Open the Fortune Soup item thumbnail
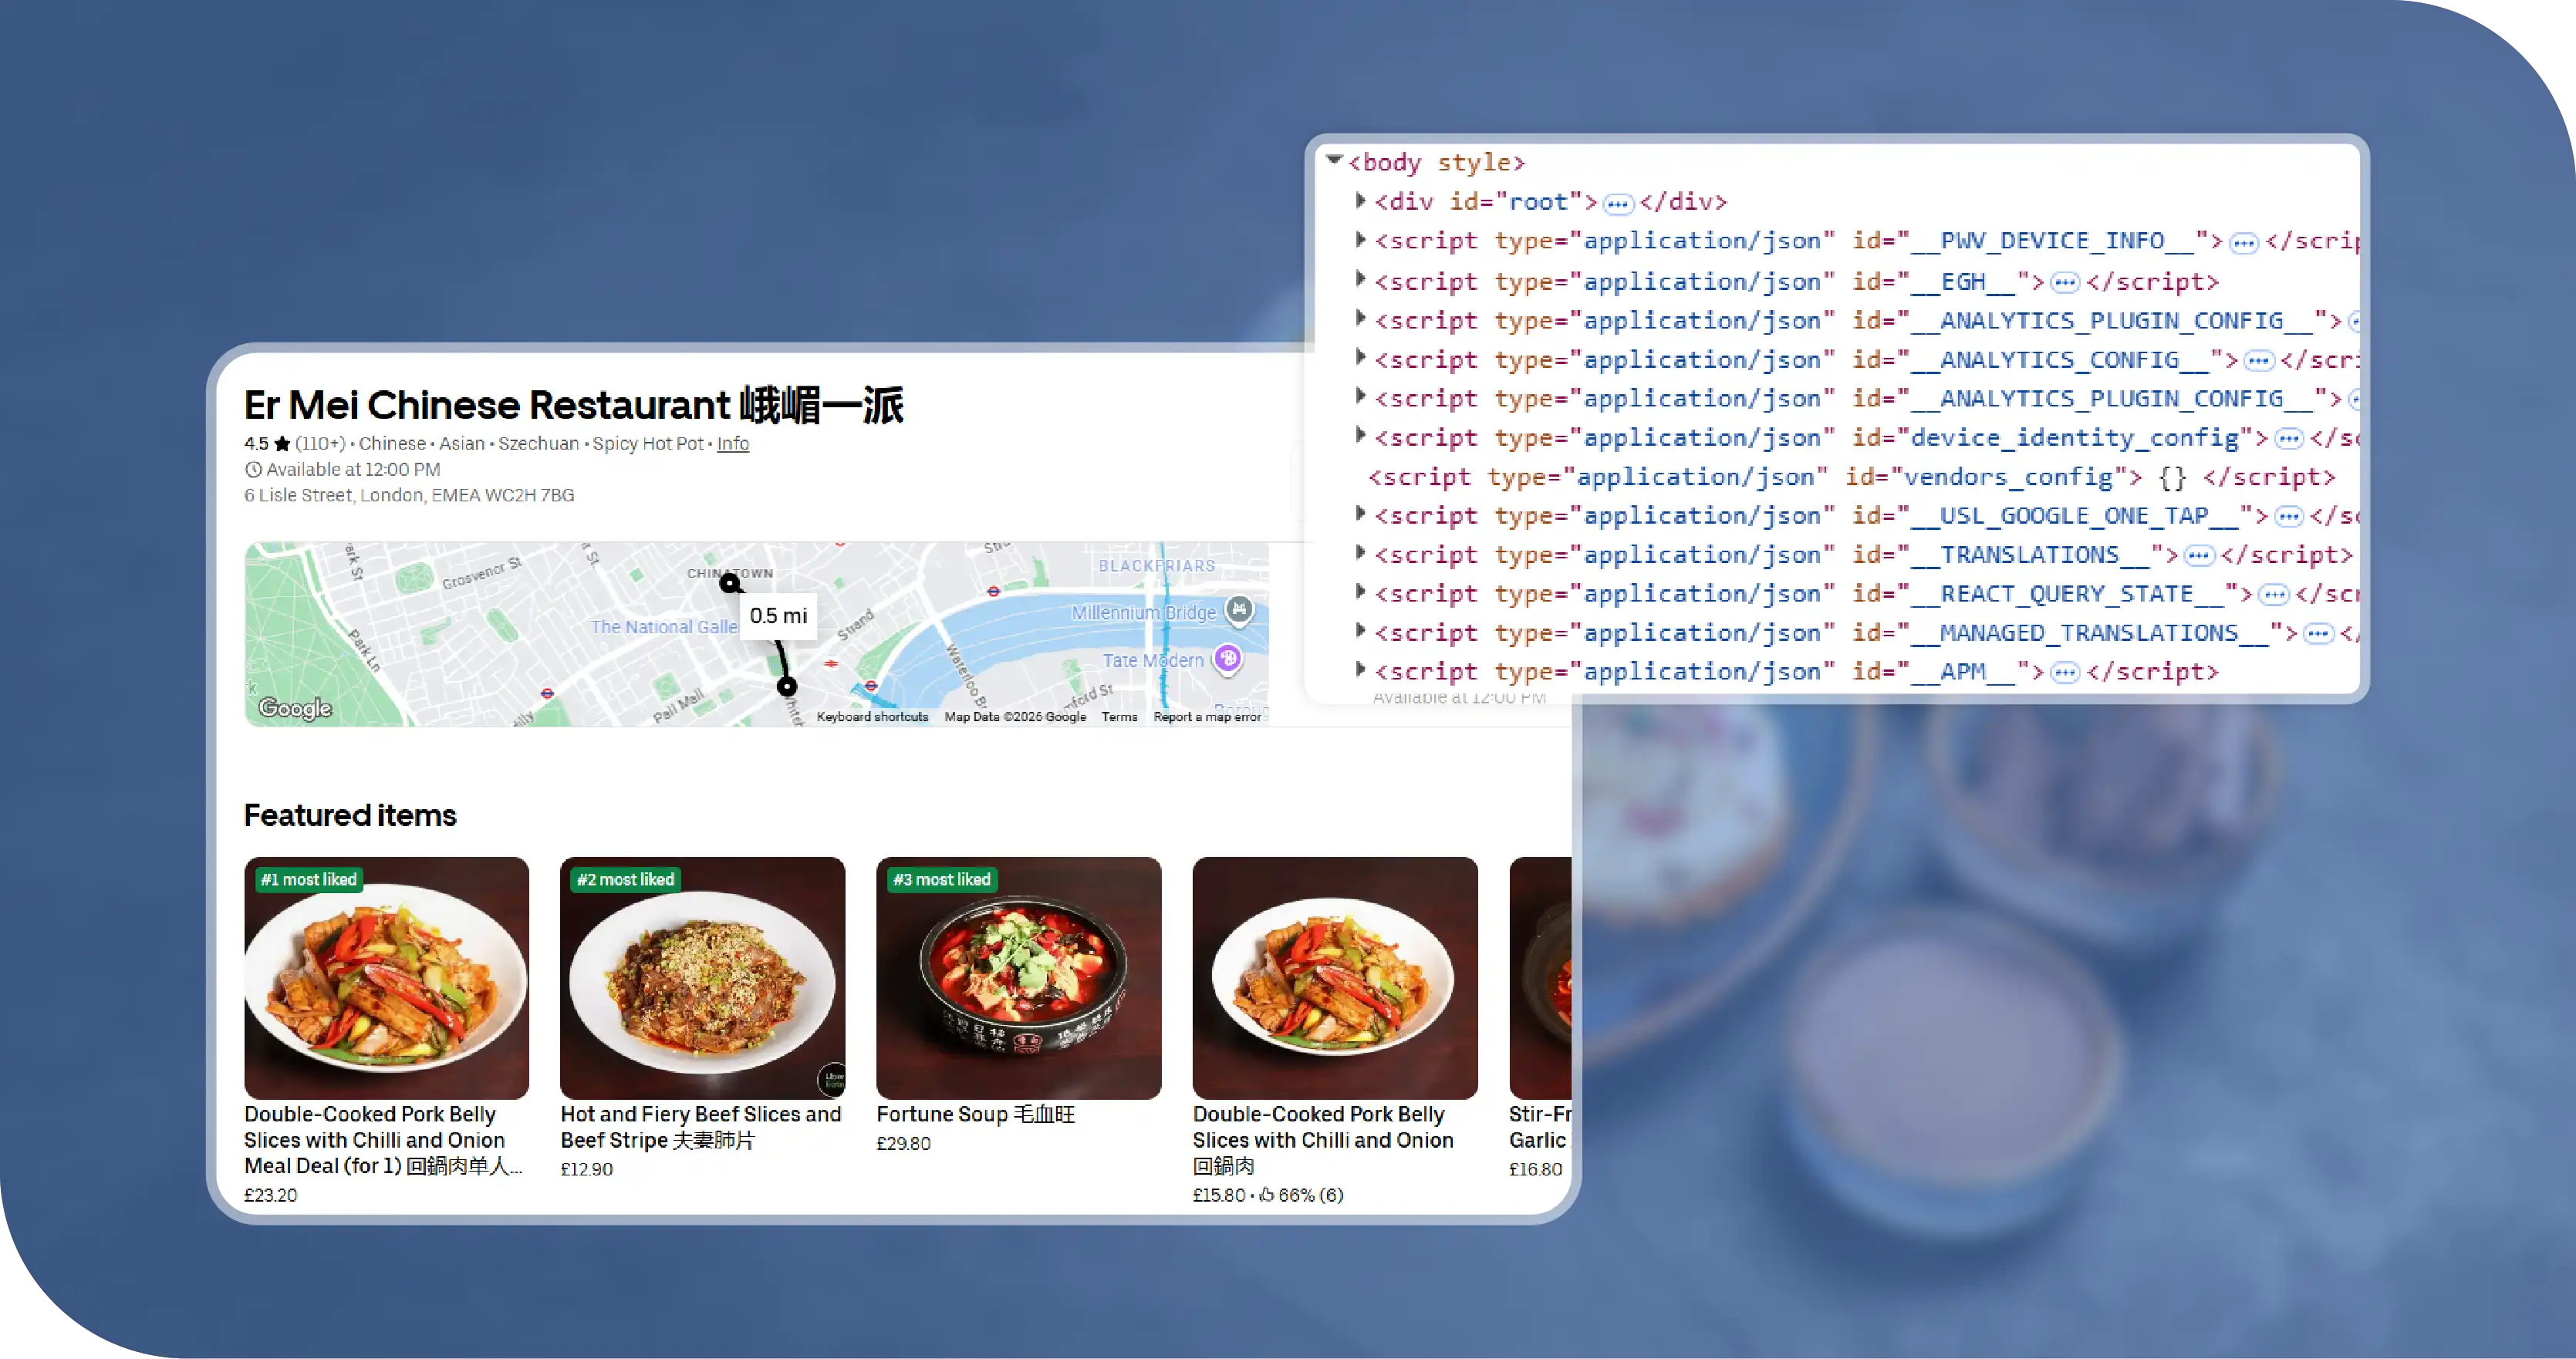Viewport: 2576px width, 1359px height. [x=1018, y=977]
